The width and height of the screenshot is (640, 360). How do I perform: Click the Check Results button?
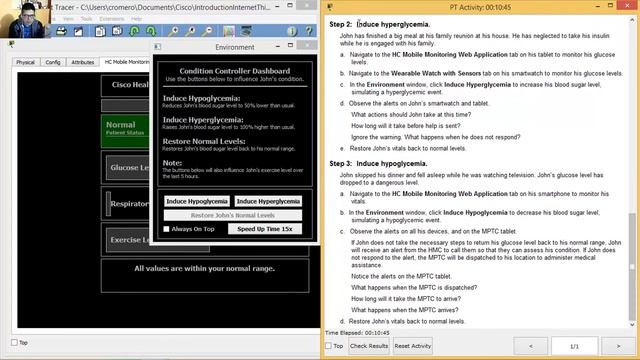(369, 346)
